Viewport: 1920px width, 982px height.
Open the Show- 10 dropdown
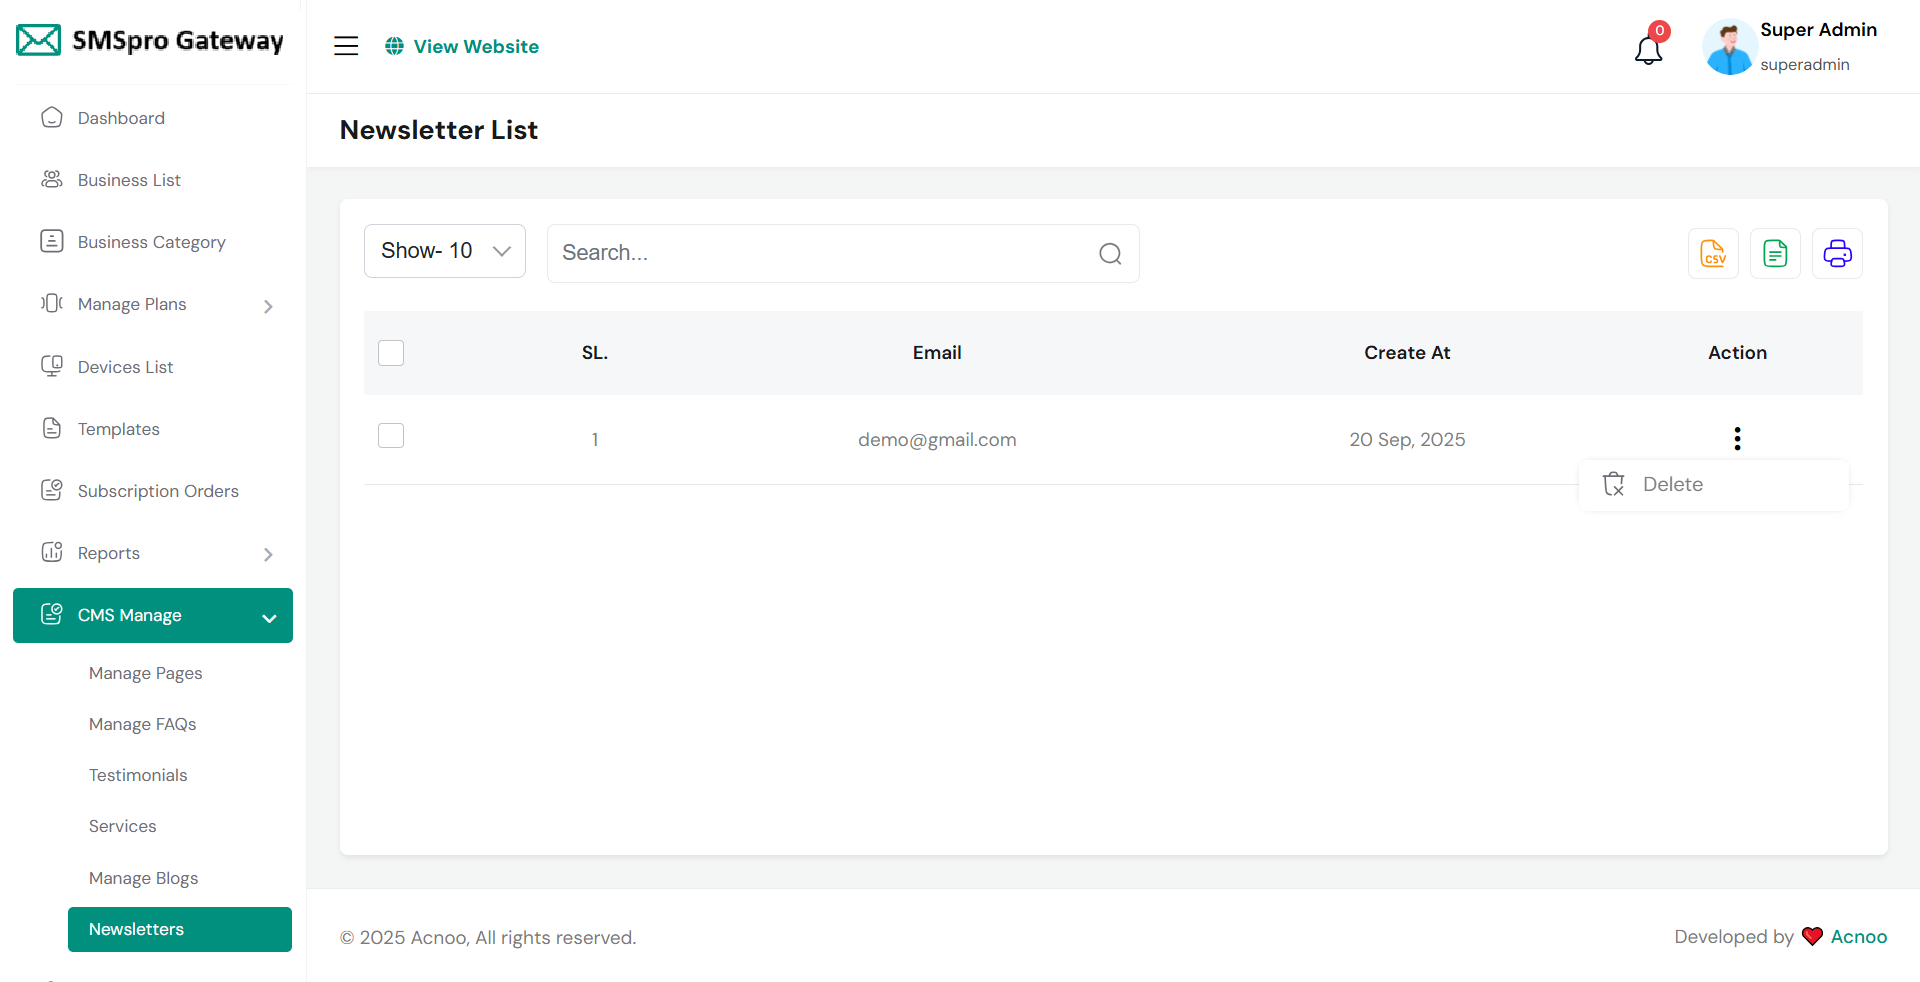445,251
